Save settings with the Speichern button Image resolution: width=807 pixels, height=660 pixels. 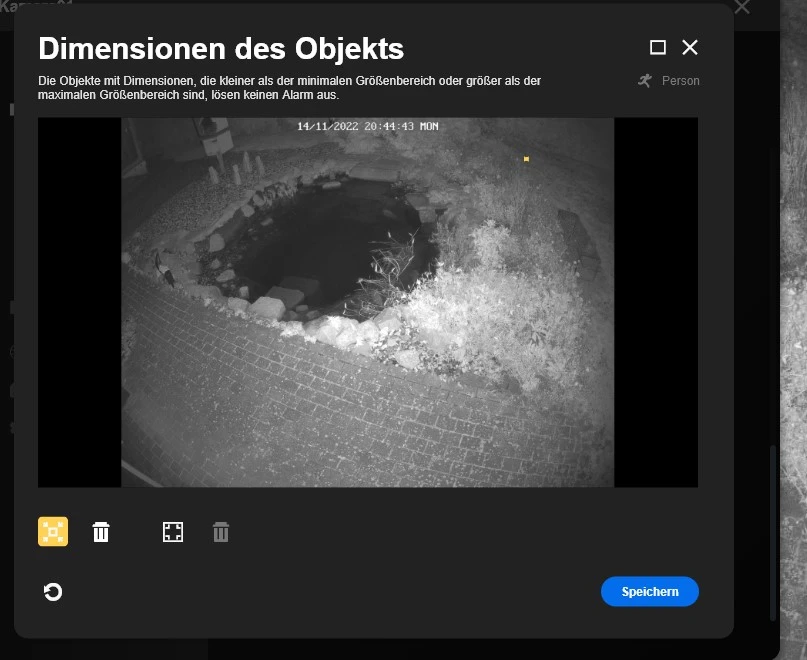tap(649, 592)
